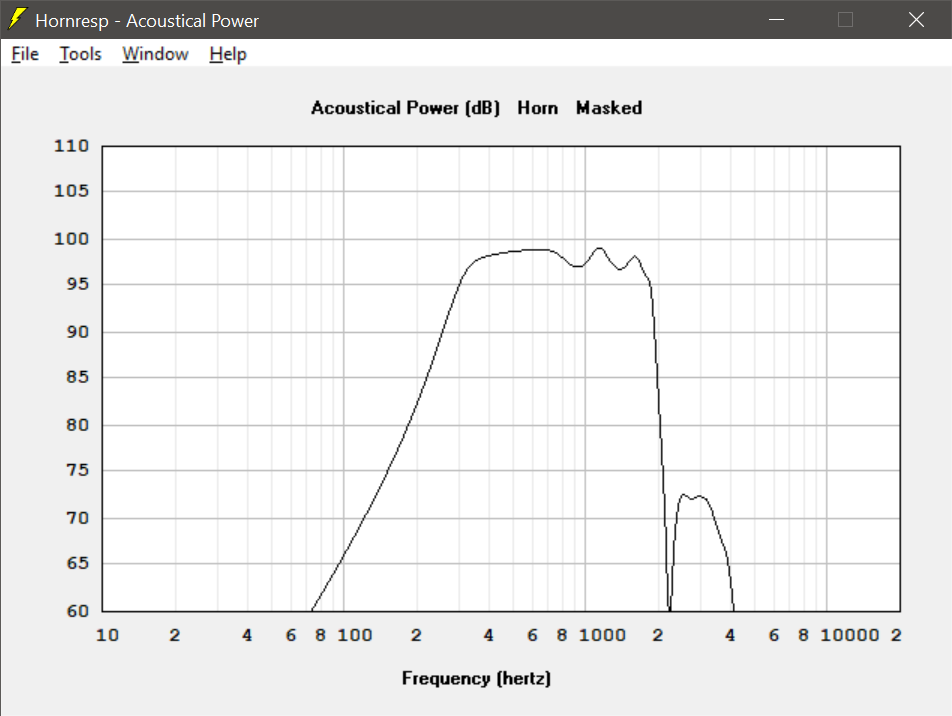Open the File menu

(x=25, y=54)
